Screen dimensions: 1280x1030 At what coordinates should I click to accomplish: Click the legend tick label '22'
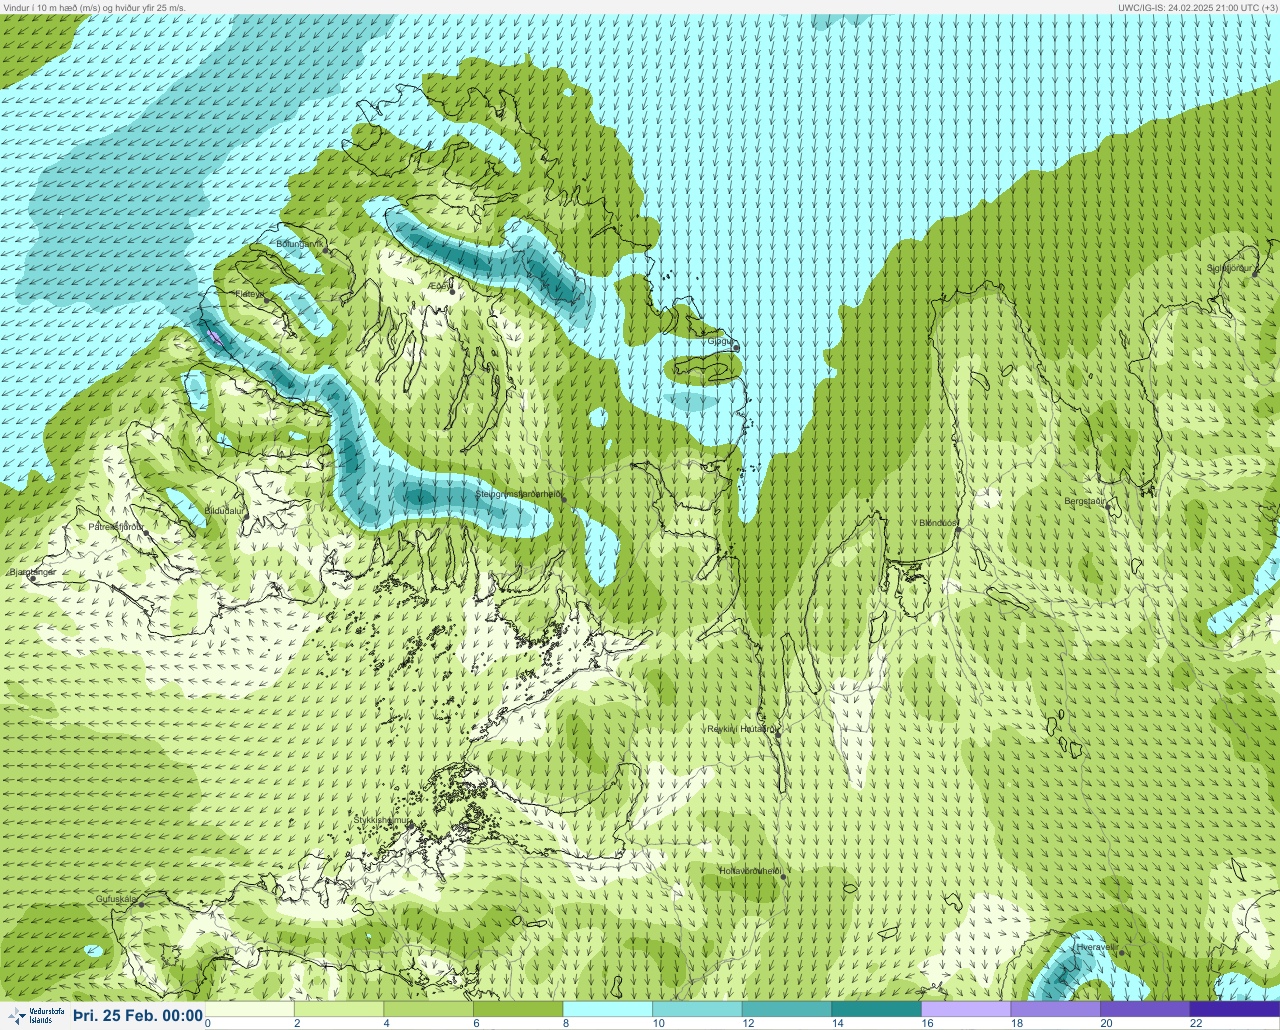click(x=1196, y=1023)
